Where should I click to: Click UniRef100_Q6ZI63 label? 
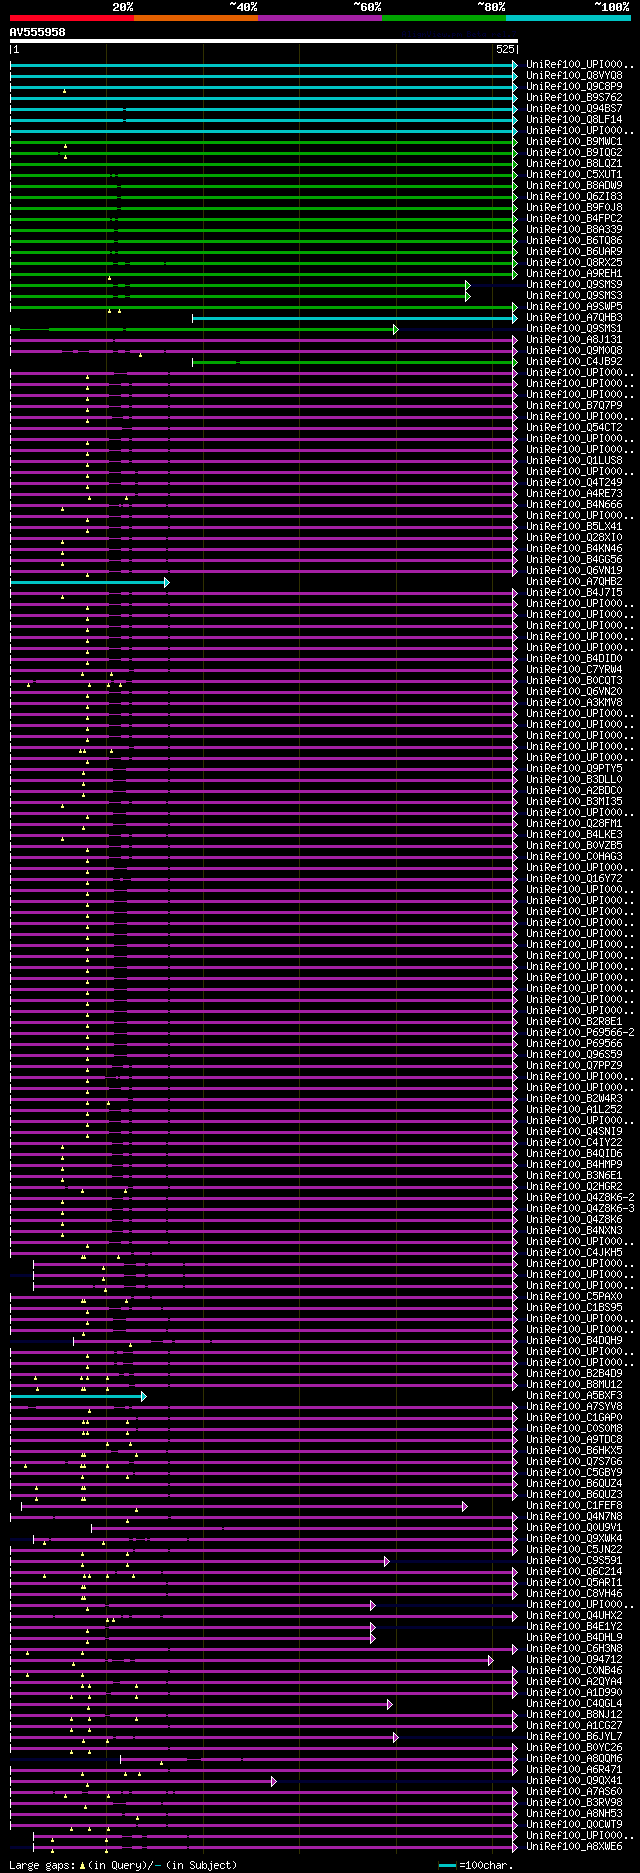(x=574, y=196)
